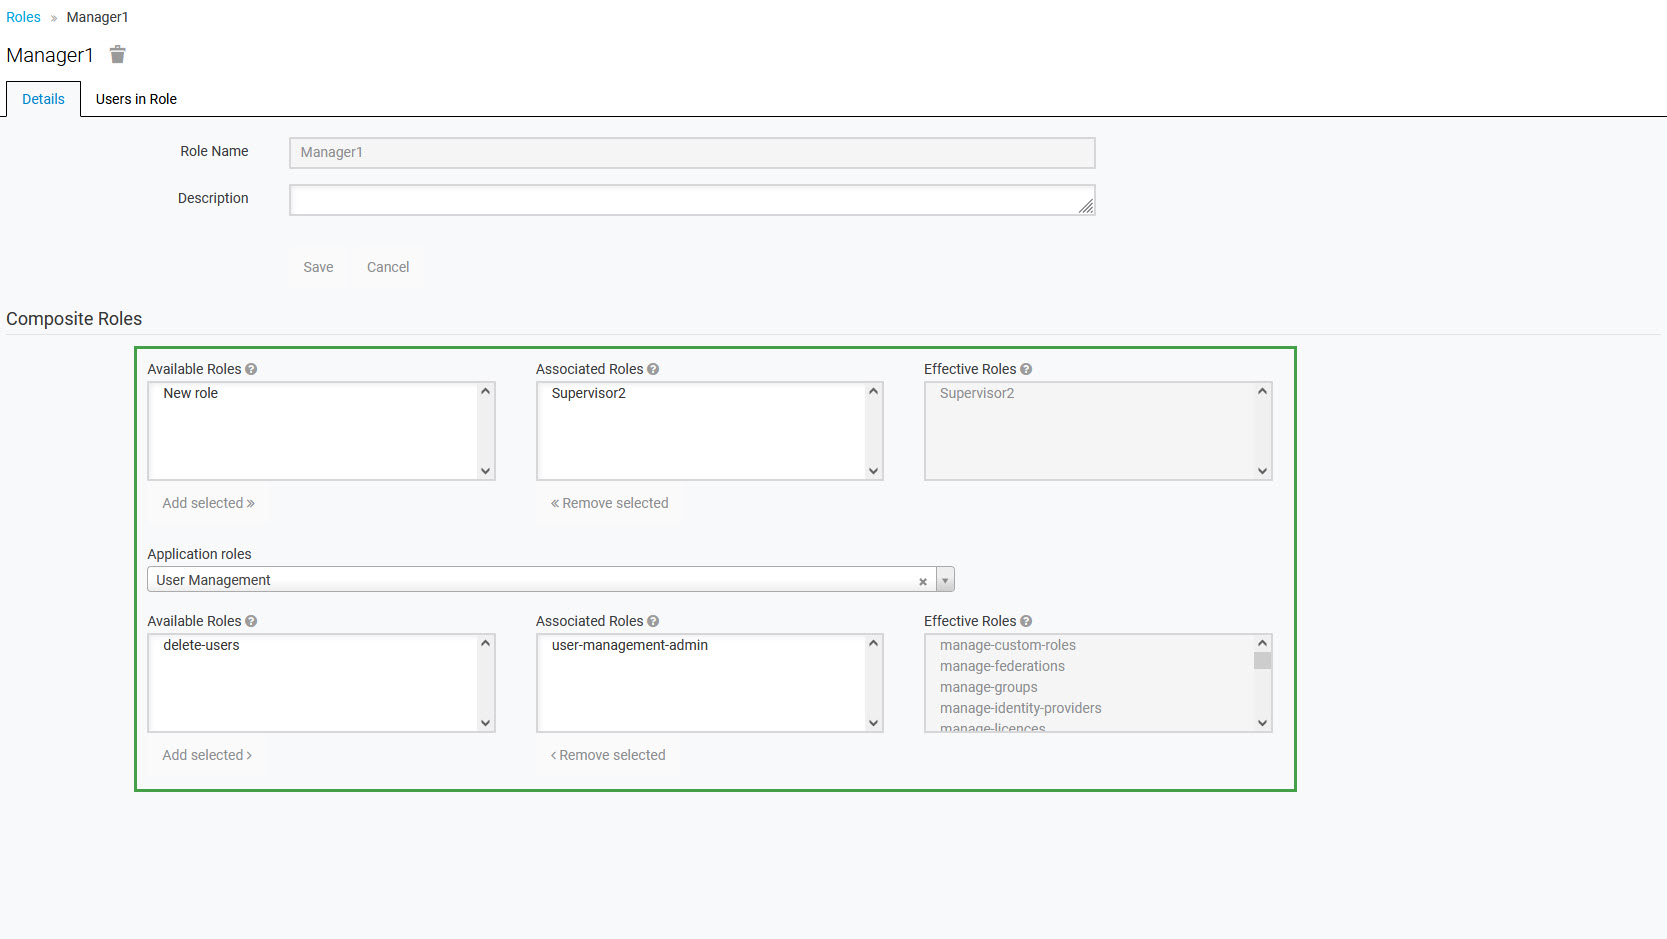Screen dimensions: 1667x939
Task: Click help icon beside top Effective Roles
Action: click(x=1026, y=369)
